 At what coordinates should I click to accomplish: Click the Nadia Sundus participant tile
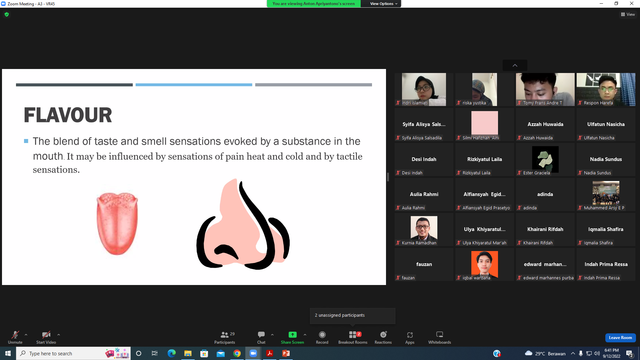pos(606,159)
